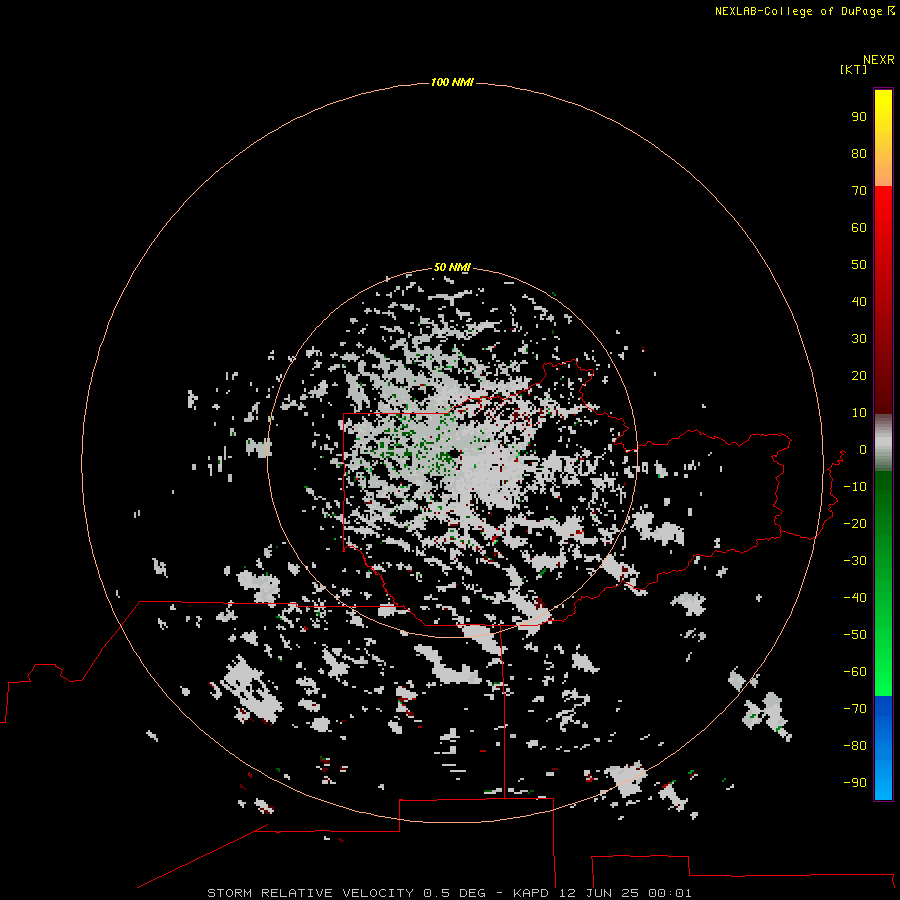900x900 pixels.
Task: Click the 50 NMI range ring label
Action: coord(452,267)
